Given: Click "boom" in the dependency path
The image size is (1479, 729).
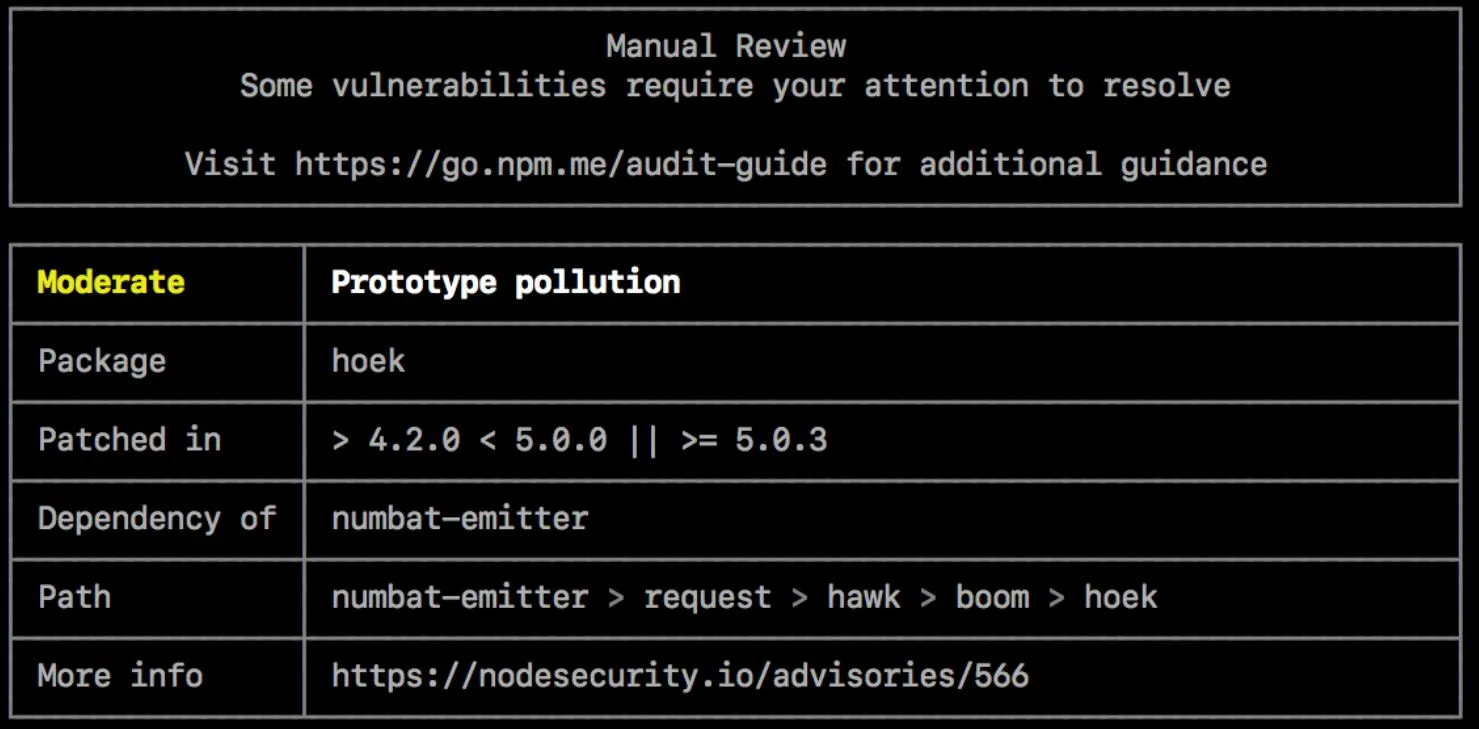Looking at the screenshot, I should click(x=992, y=597).
